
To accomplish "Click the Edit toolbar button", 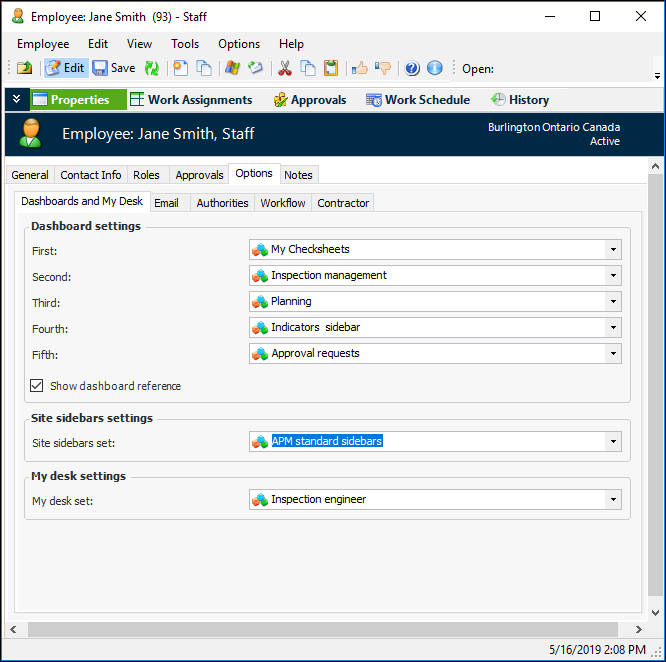I will coord(65,68).
